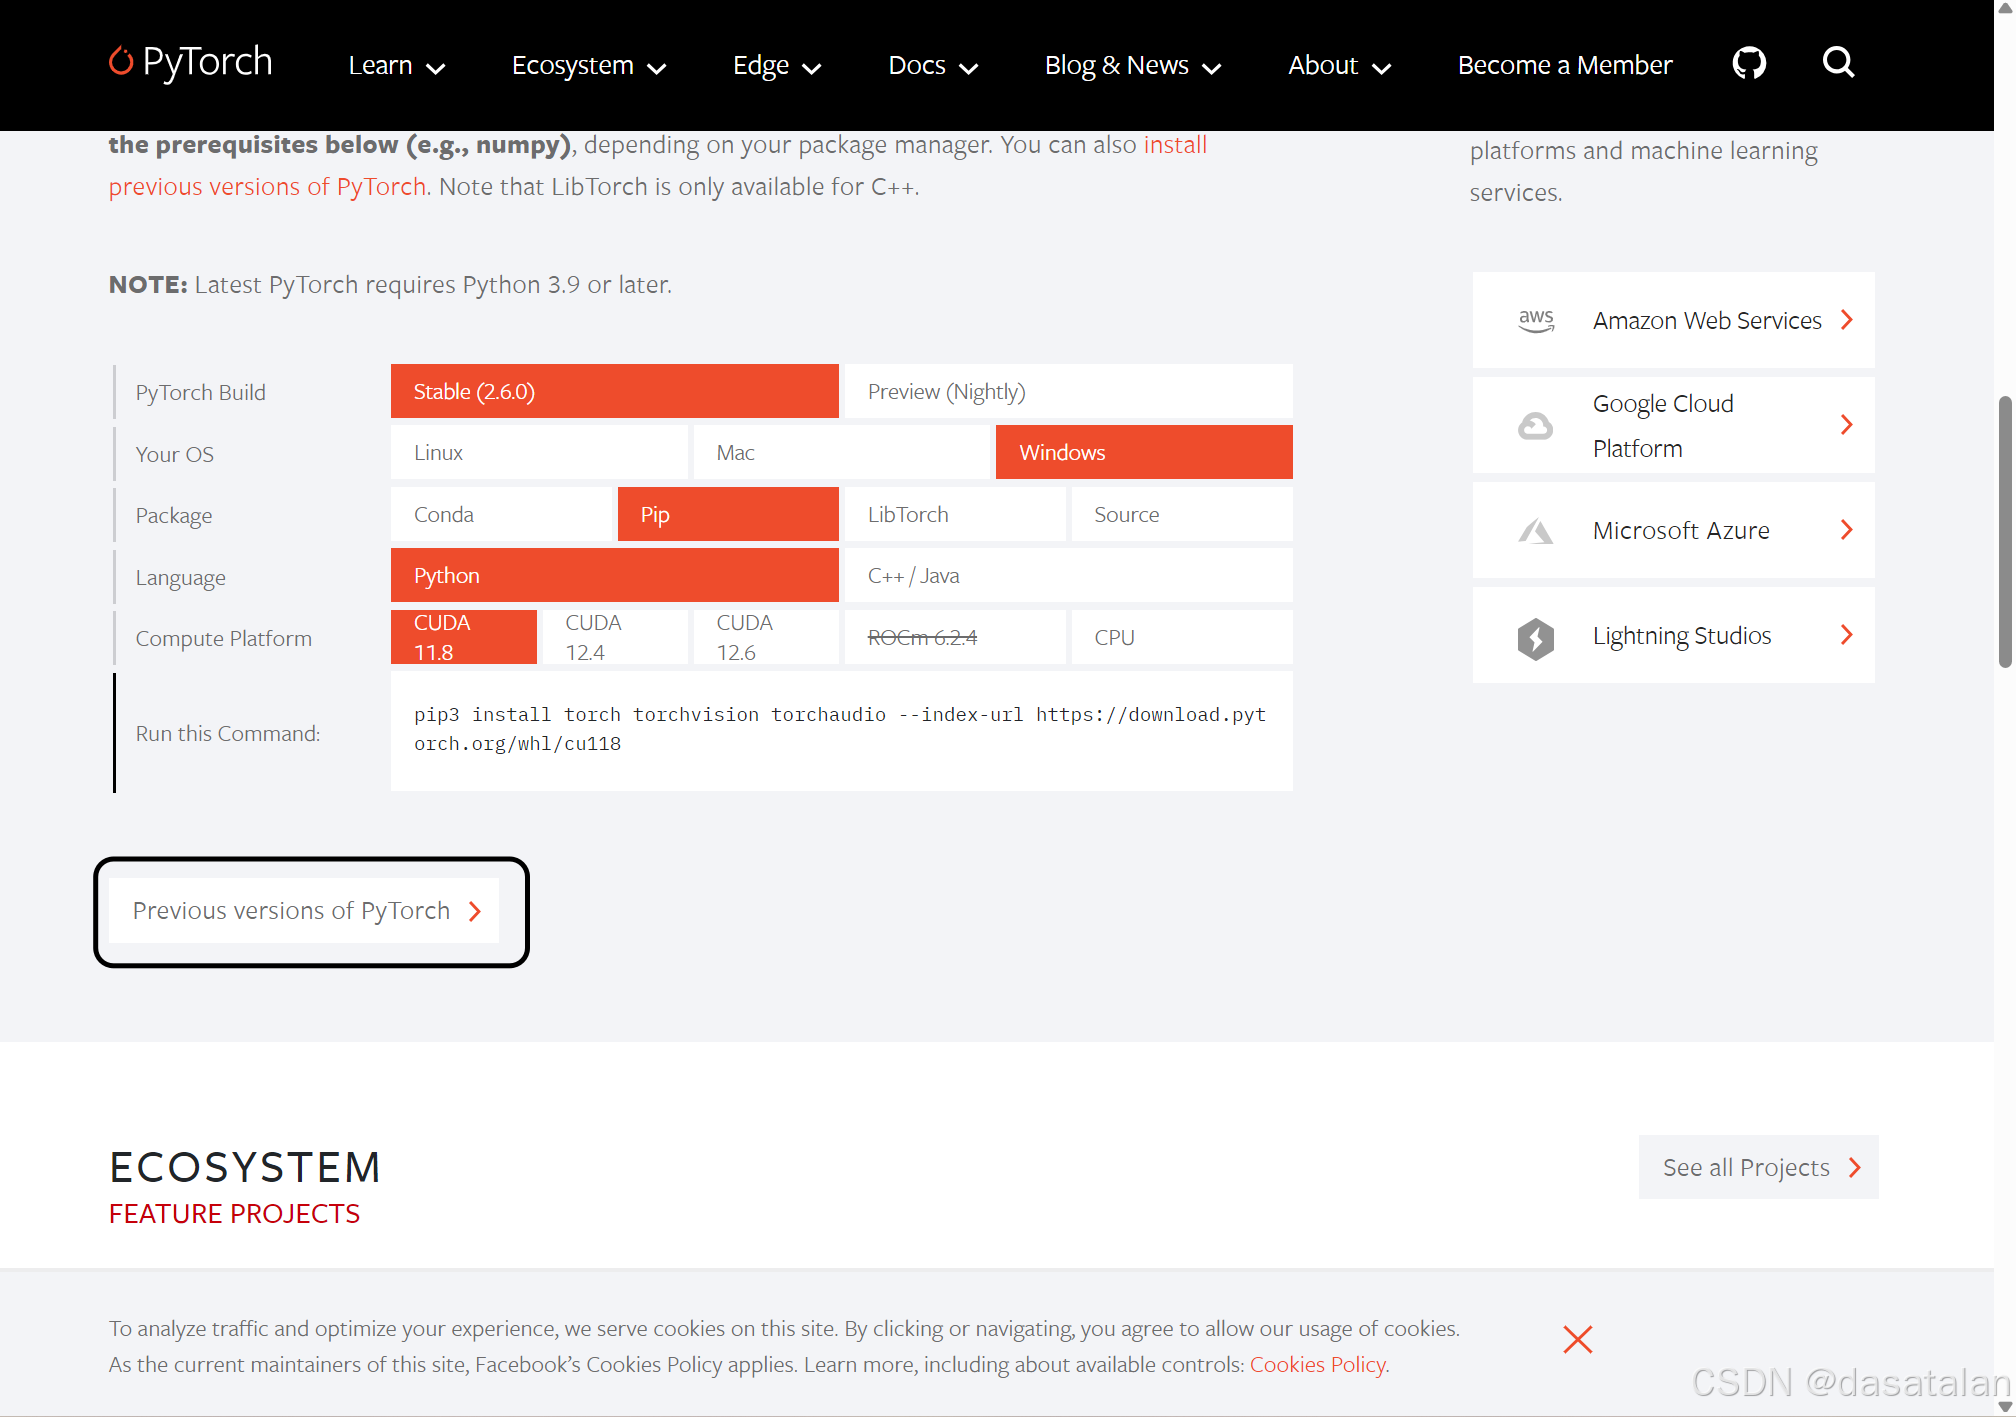Click the AWS logo icon
This screenshot has height=1417, width=2016.
point(1536,320)
